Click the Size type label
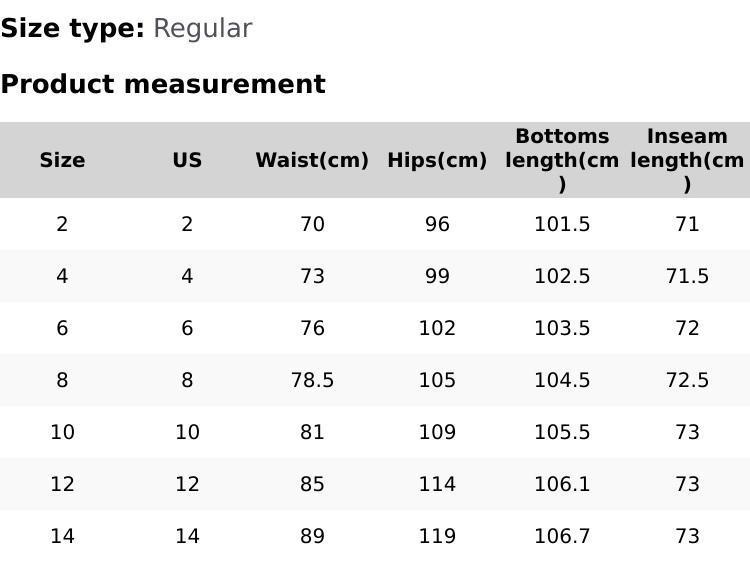The width and height of the screenshot is (750, 562). click(73, 28)
